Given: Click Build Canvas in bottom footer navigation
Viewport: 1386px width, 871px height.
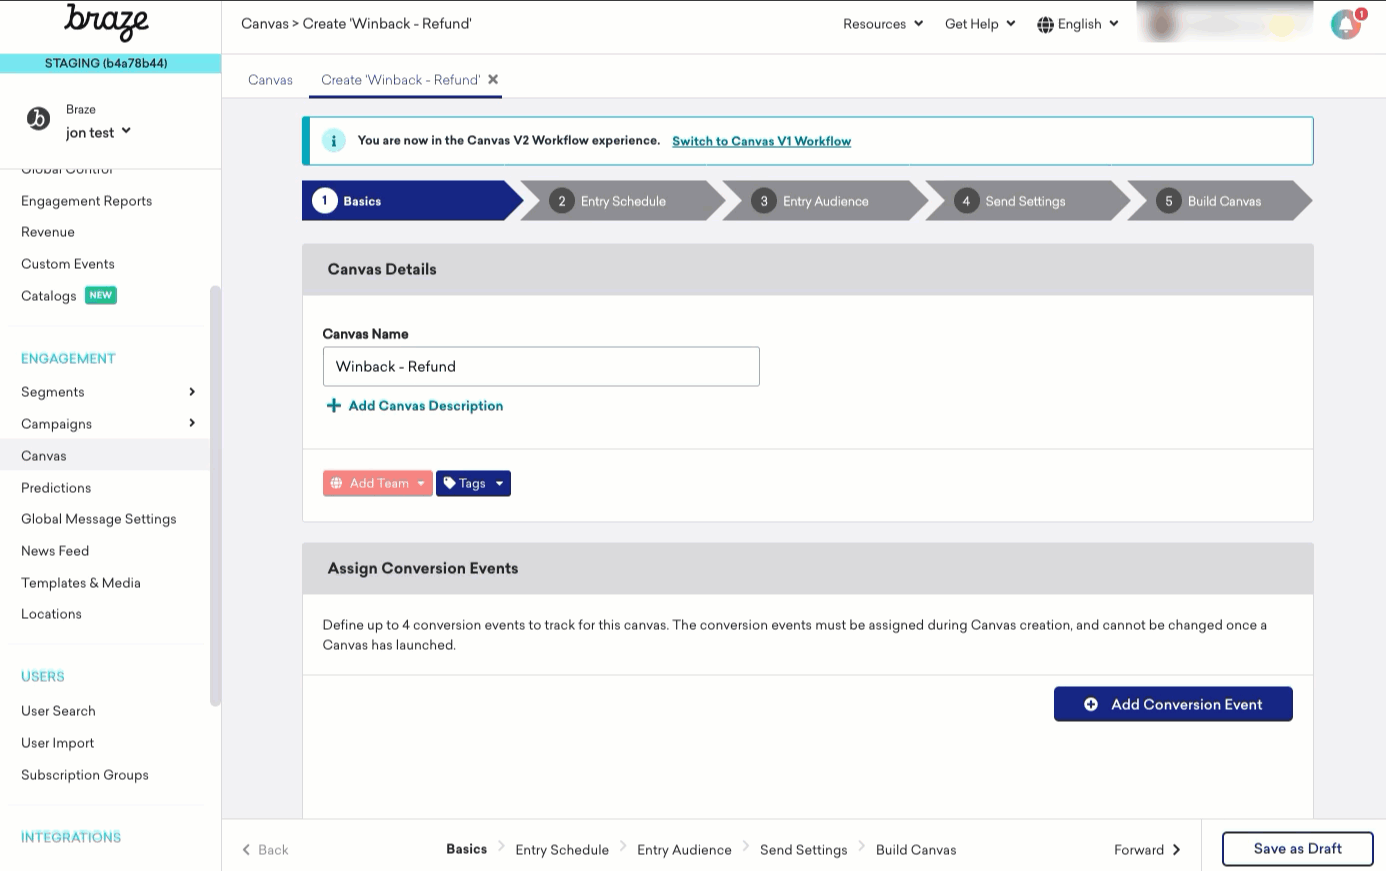Looking at the screenshot, I should [916, 850].
